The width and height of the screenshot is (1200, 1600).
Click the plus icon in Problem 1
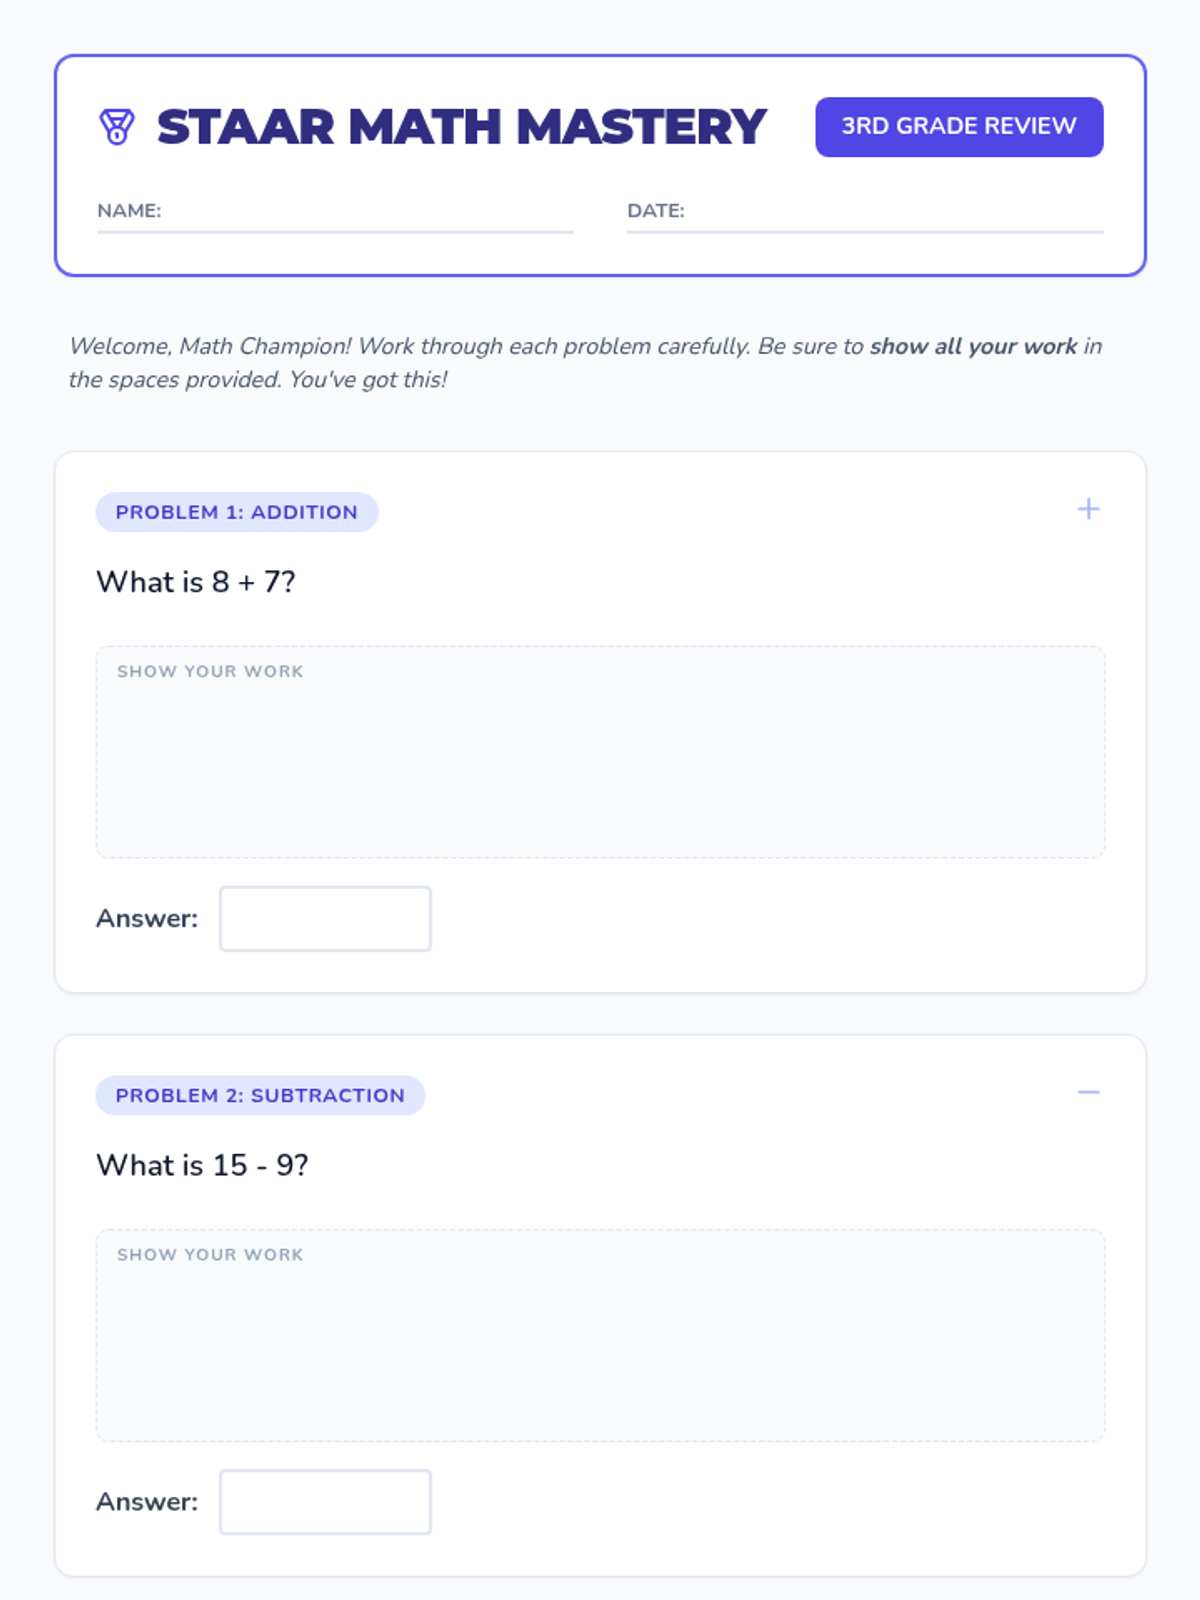tap(1088, 509)
